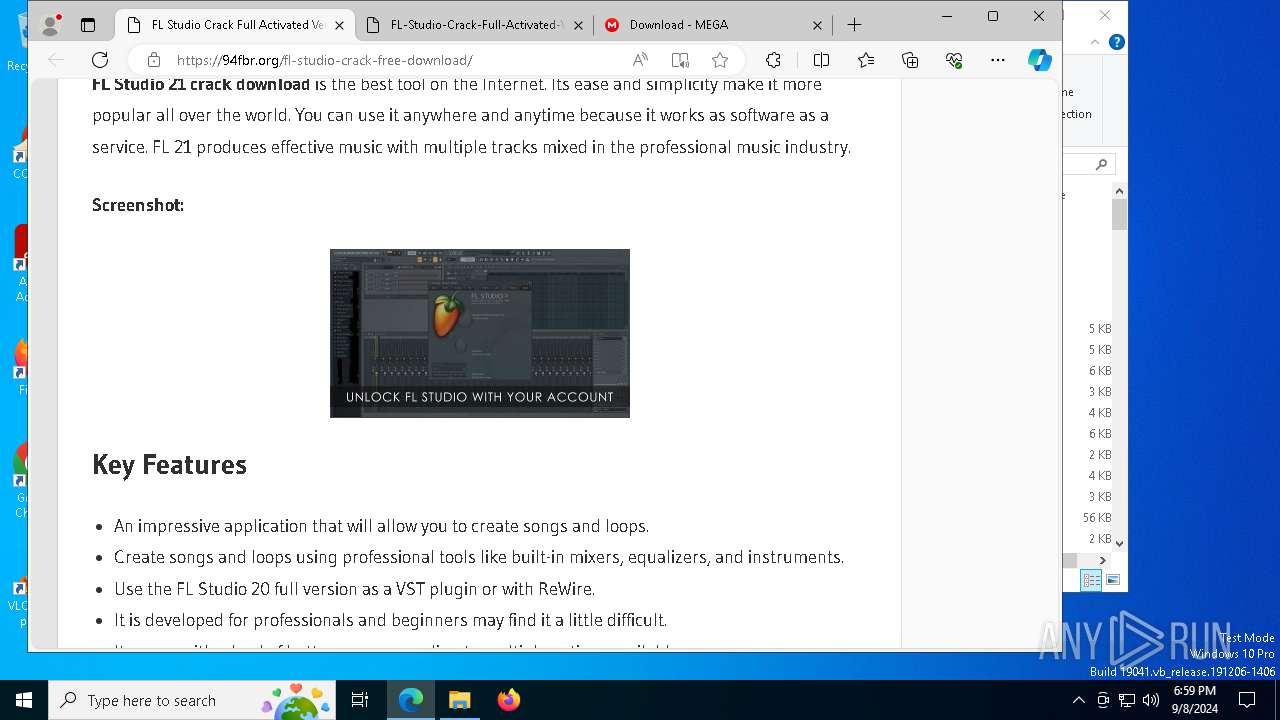Viewport: 1280px width, 720px height.
Task: Close the FL-Studio-Crack-Full-Activated second tab
Action: coord(578,25)
